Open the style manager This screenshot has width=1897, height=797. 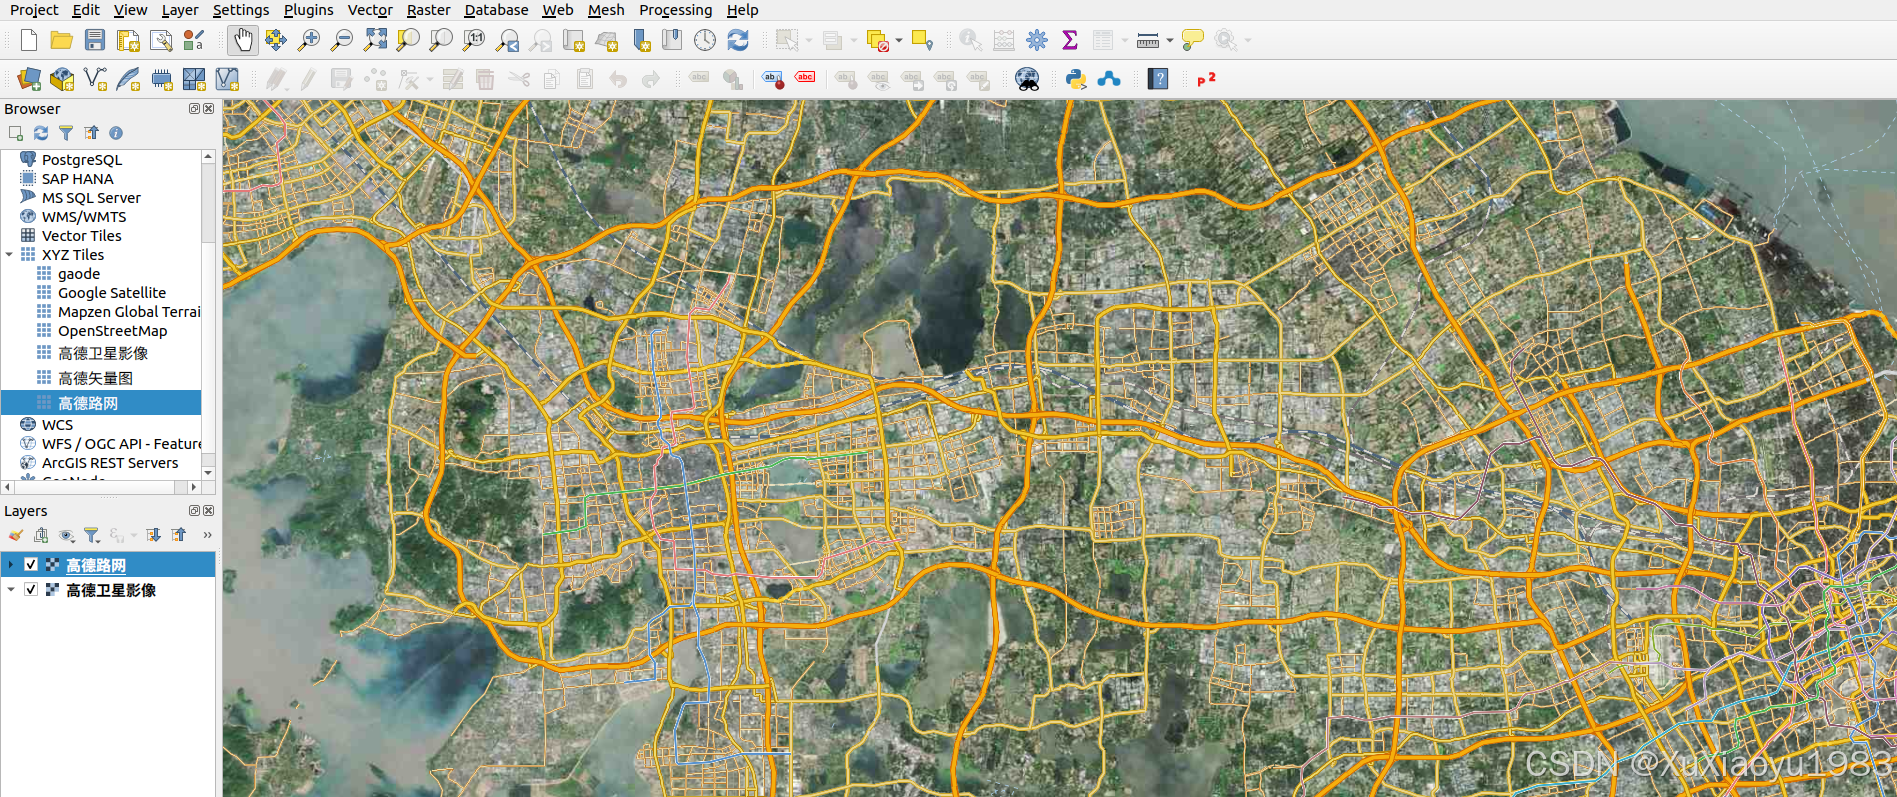coord(194,40)
